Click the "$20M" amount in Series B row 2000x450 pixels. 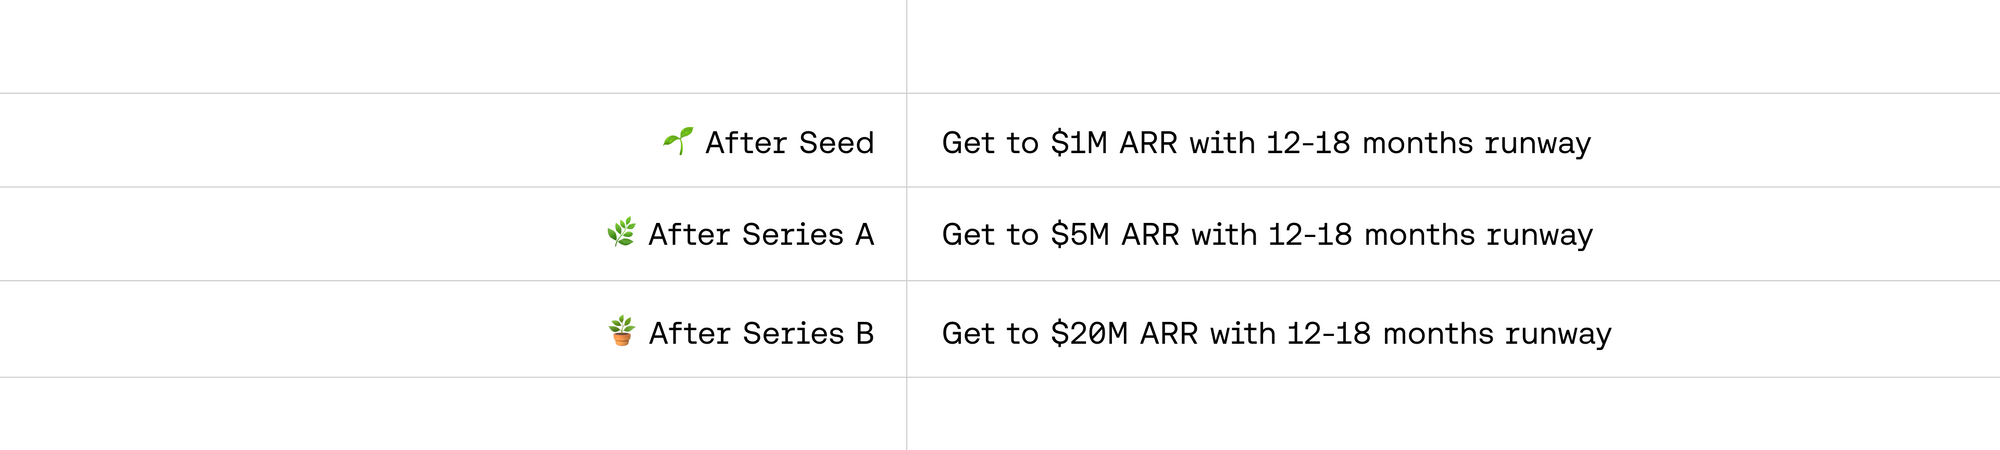[x=1089, y=333]
